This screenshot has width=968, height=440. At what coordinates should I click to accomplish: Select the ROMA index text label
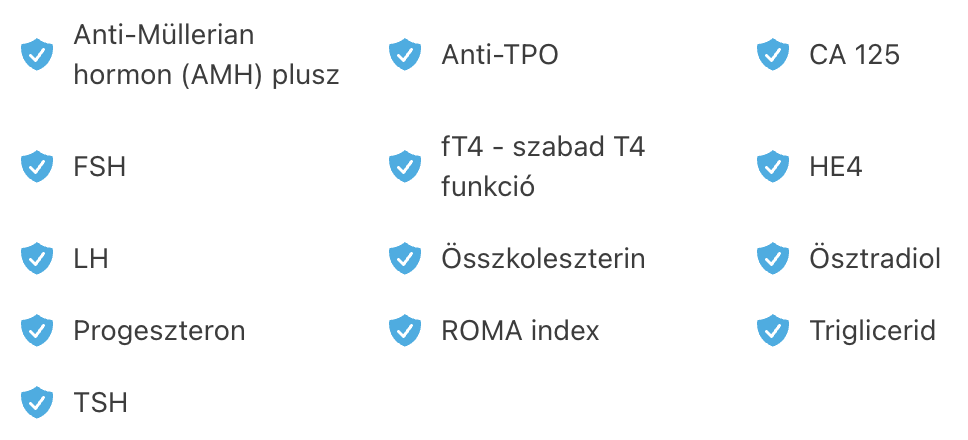520,331
